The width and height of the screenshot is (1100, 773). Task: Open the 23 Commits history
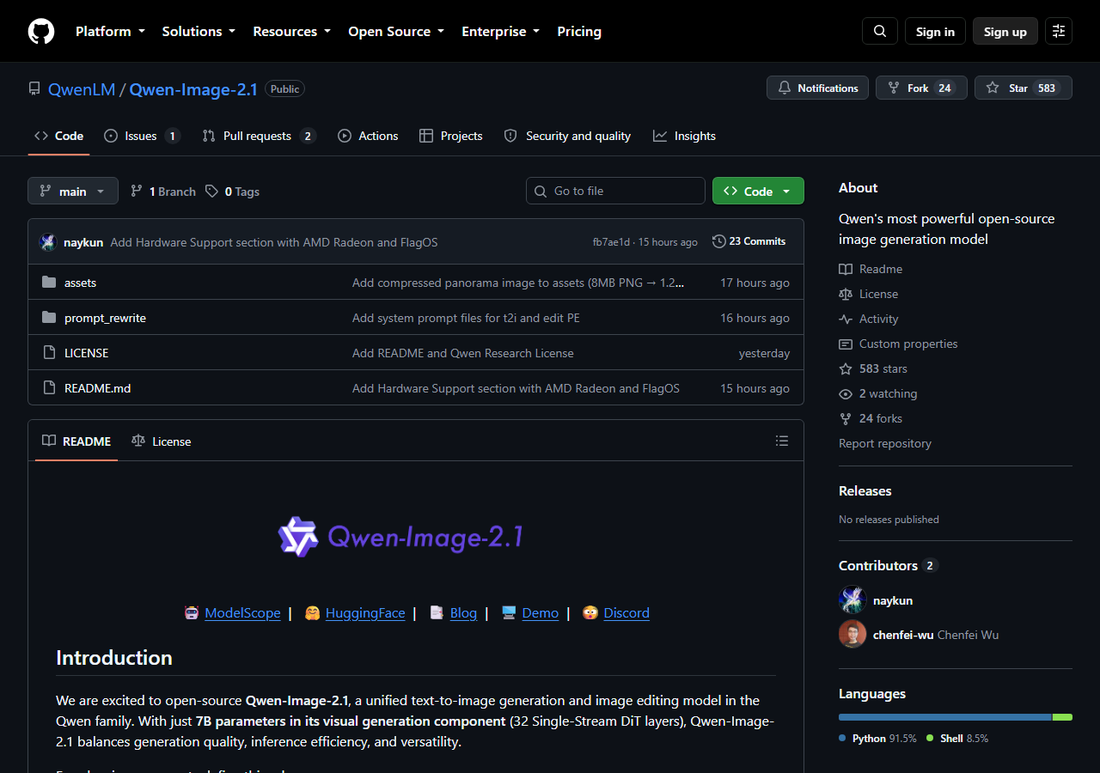pyautogui.click(x=749, y=241)
